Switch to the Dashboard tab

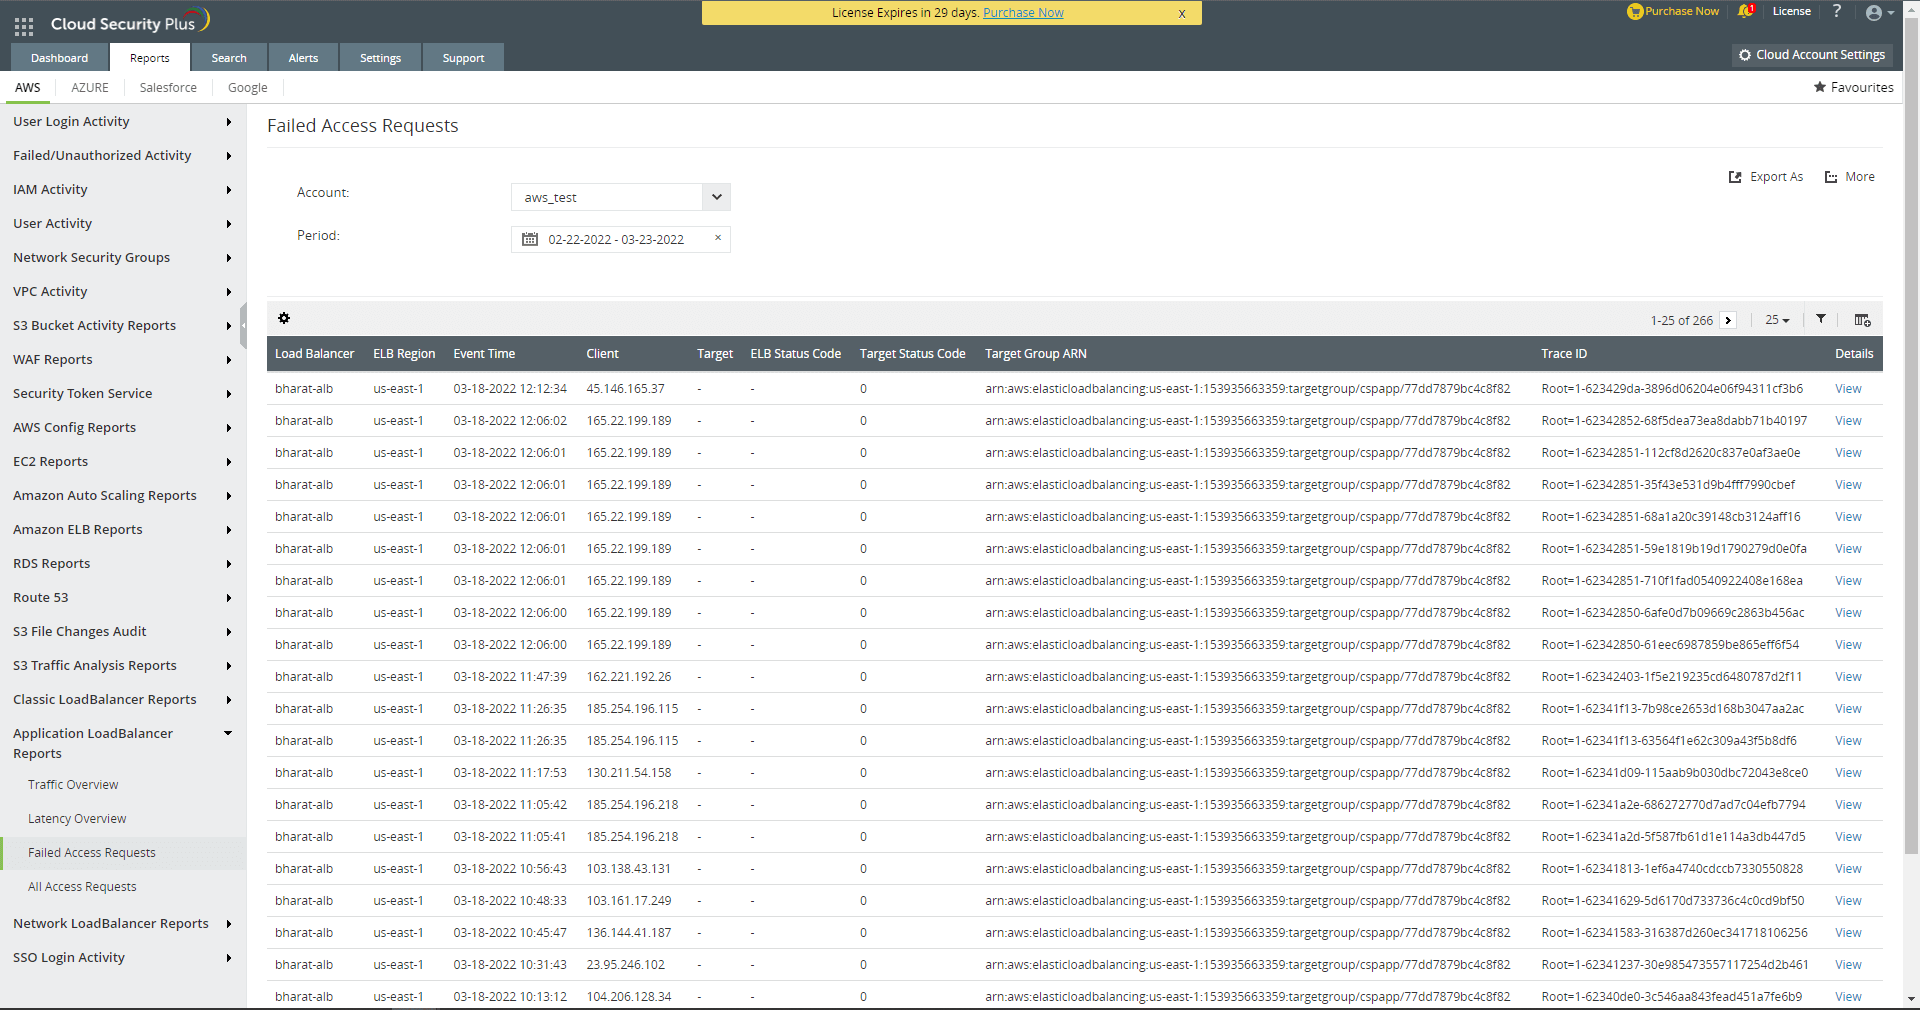[59, 58]
